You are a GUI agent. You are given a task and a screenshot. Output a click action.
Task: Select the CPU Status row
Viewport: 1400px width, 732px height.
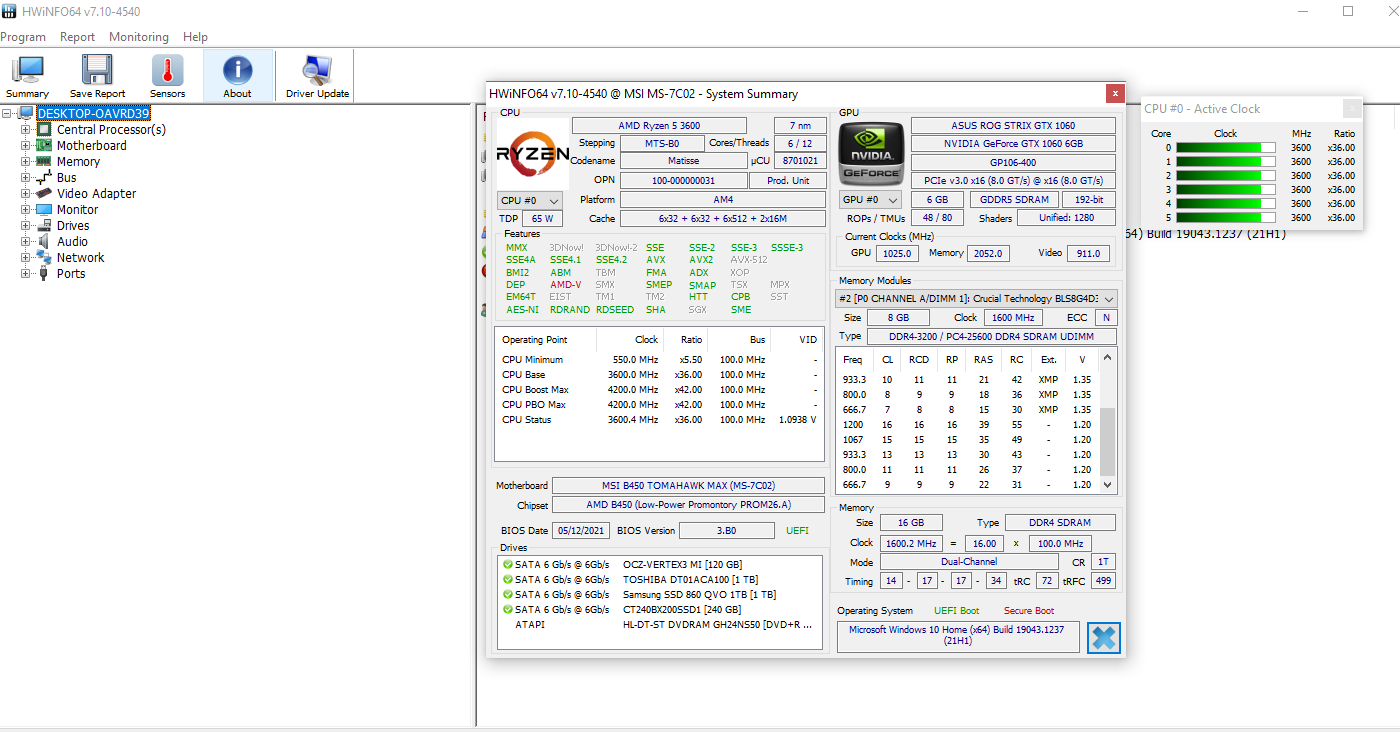coord(659,420)
